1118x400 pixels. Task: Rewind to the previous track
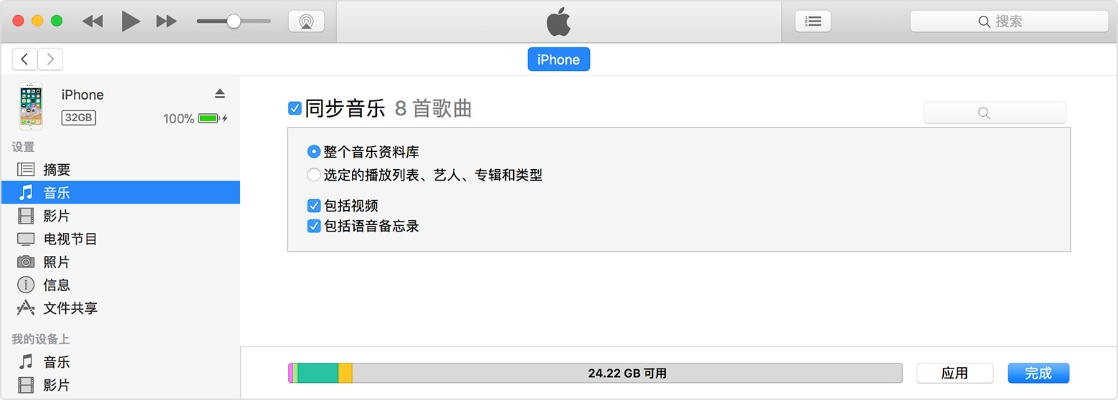93,21
